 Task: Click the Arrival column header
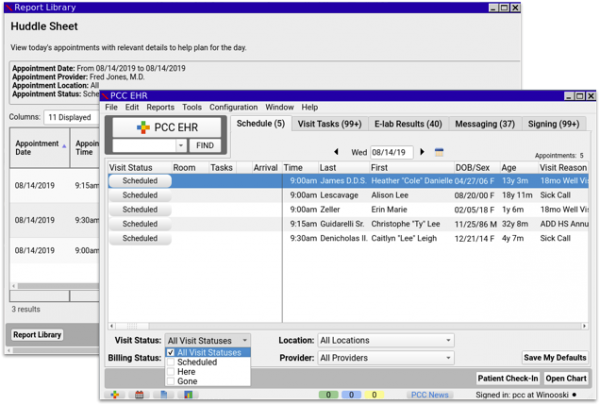(x=265, y=168)
